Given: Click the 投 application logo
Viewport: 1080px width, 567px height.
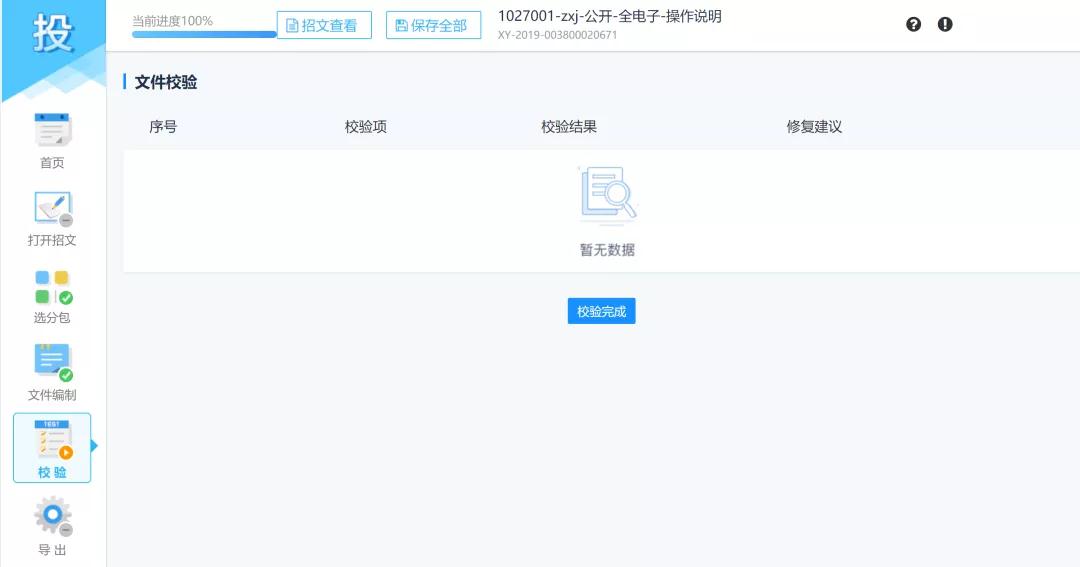Looking at the screenshot, I should pyautogui.click(x=52, y=32).
